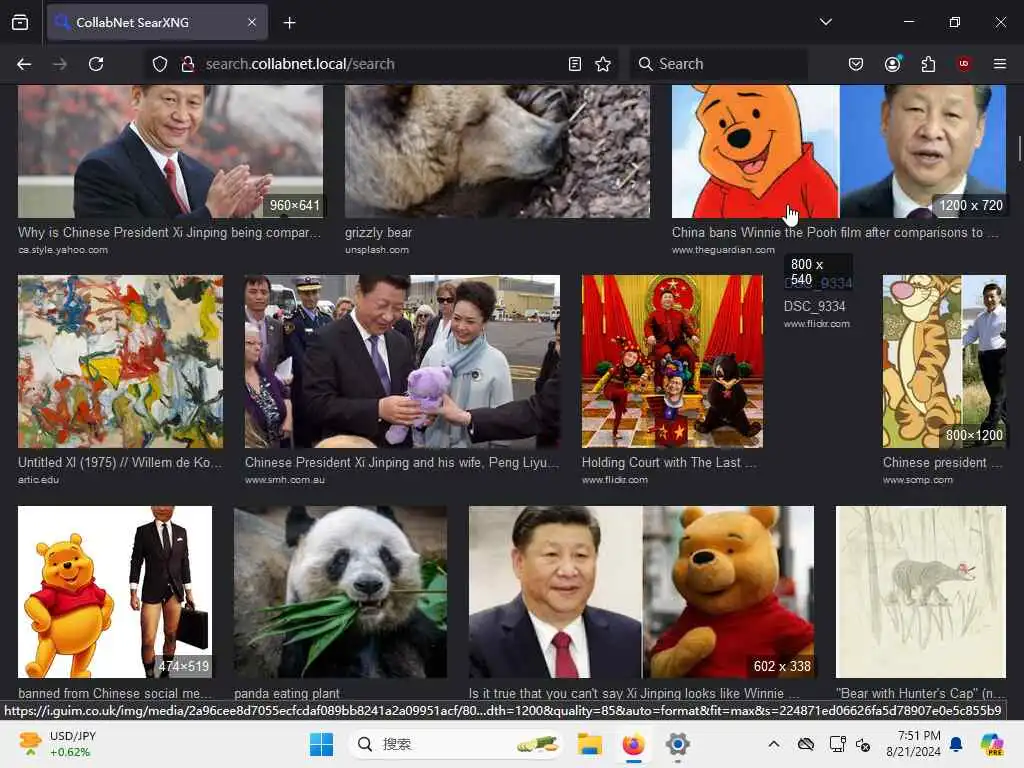Click the 'grizzly bear' title
Image resolution: width=1024 pixels, height=768 pixels.
[379, 232]
